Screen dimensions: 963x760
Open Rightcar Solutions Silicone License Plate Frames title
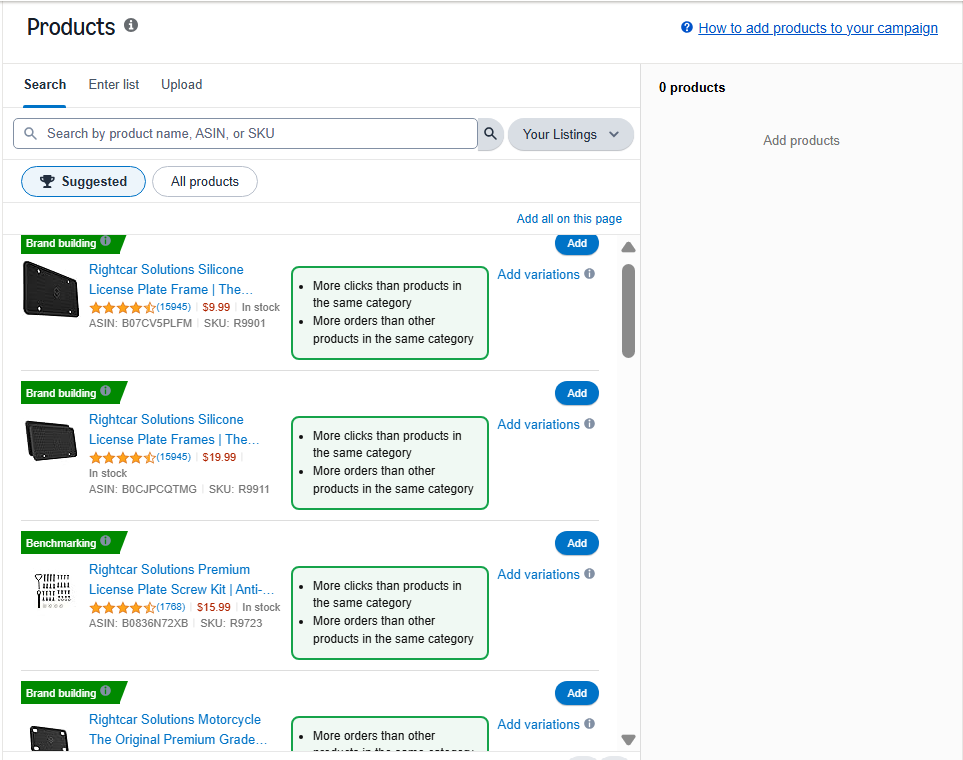click(x=174, y=429)
